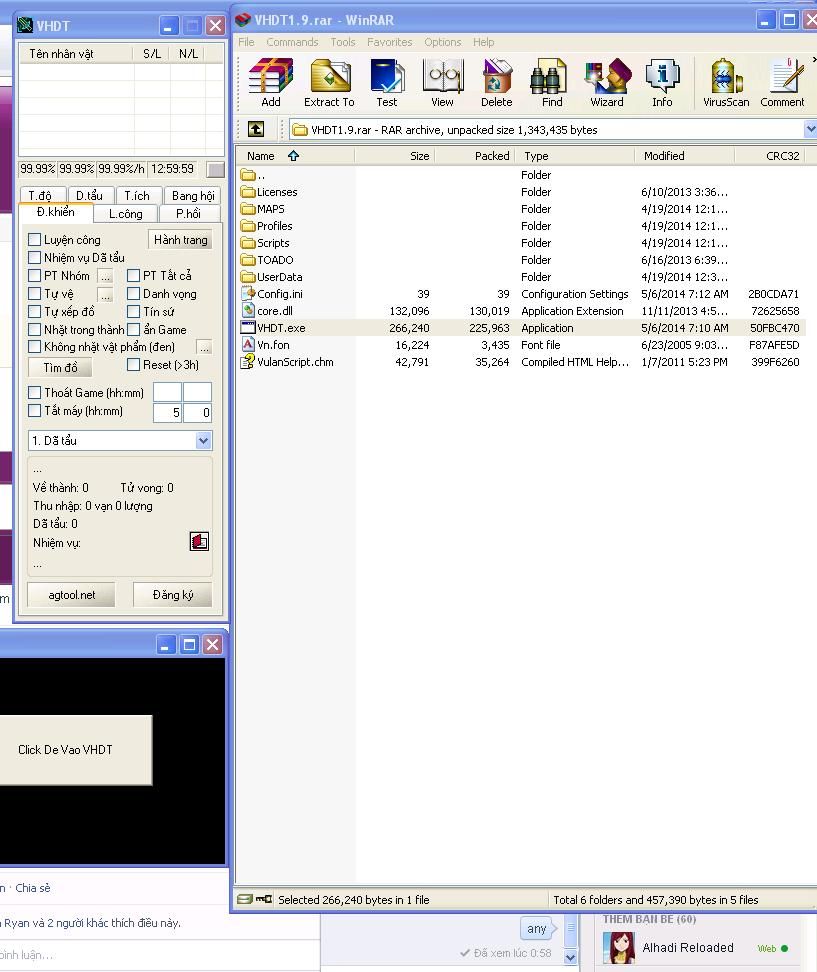The width and height of the screenshot is (817, 972).
Task: Select the TOADO folder icon
Action: [248, 259]
